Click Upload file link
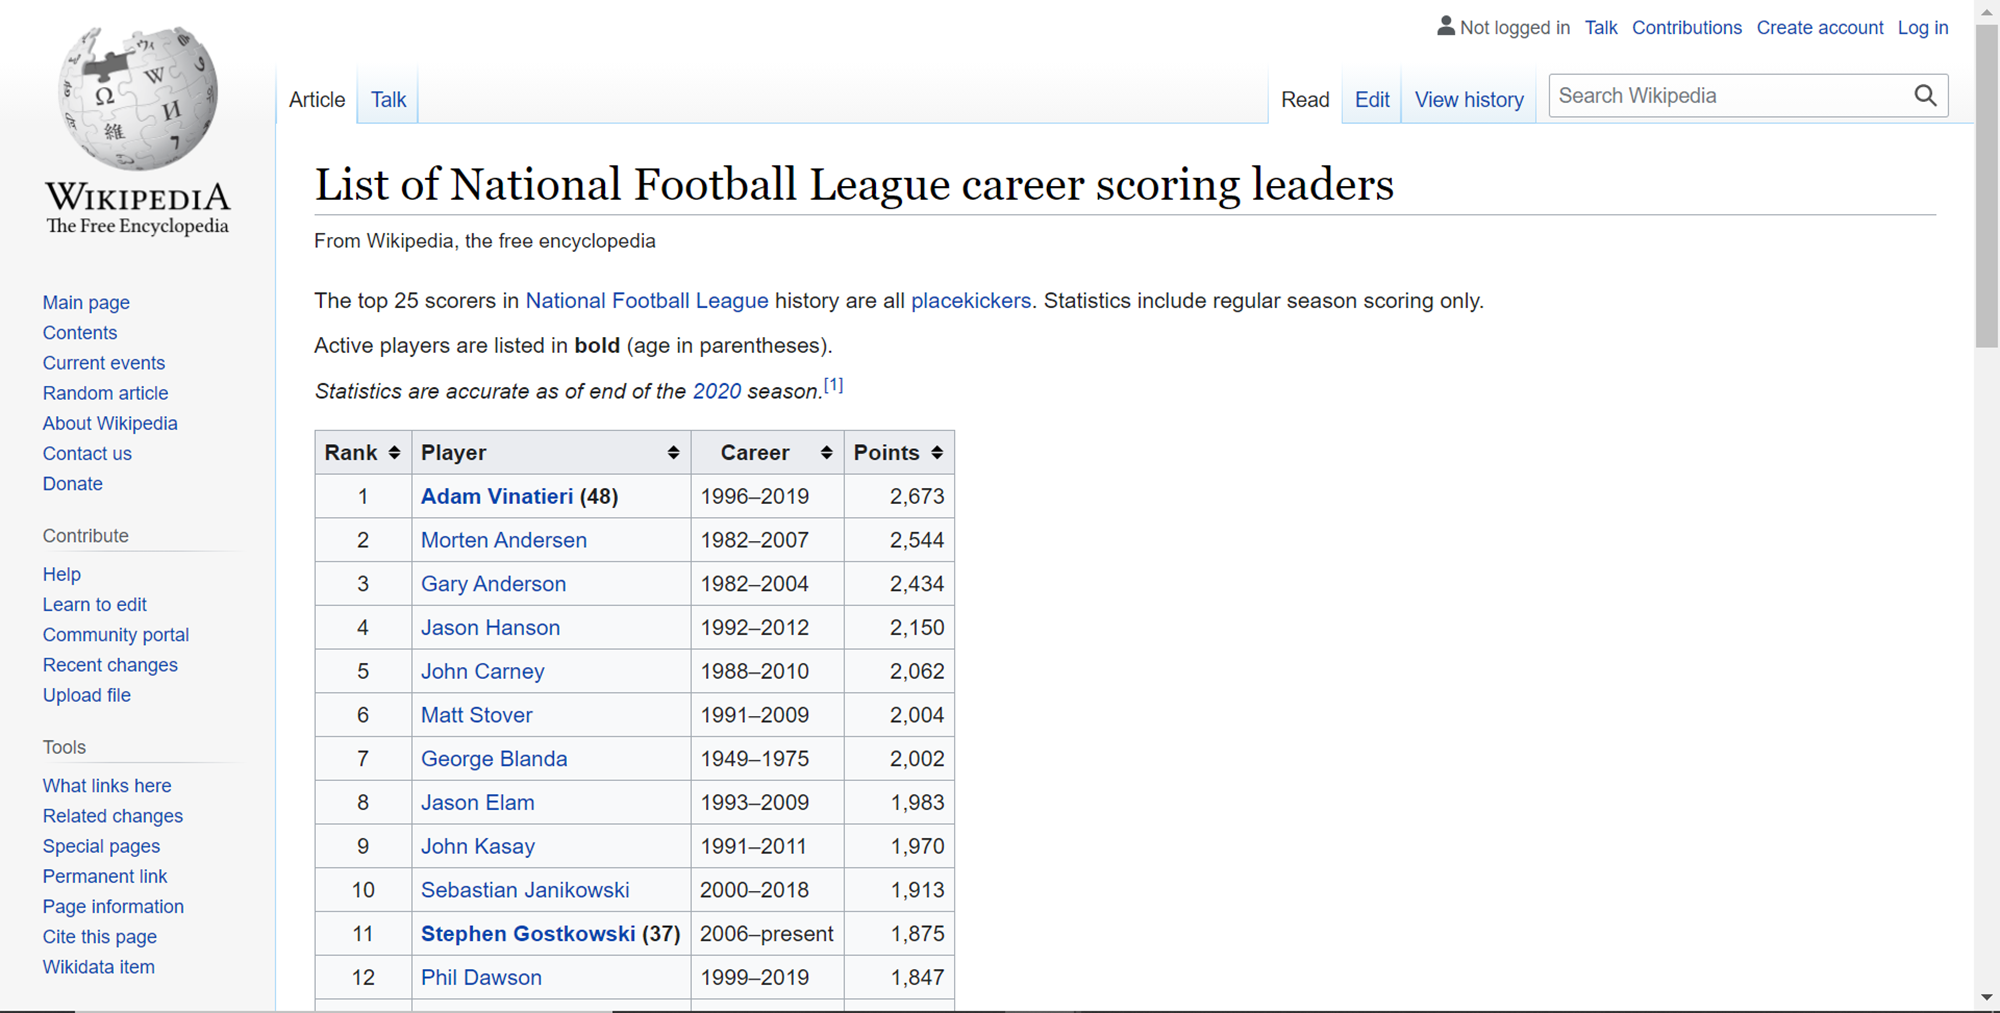 click(x=87, y=695)
